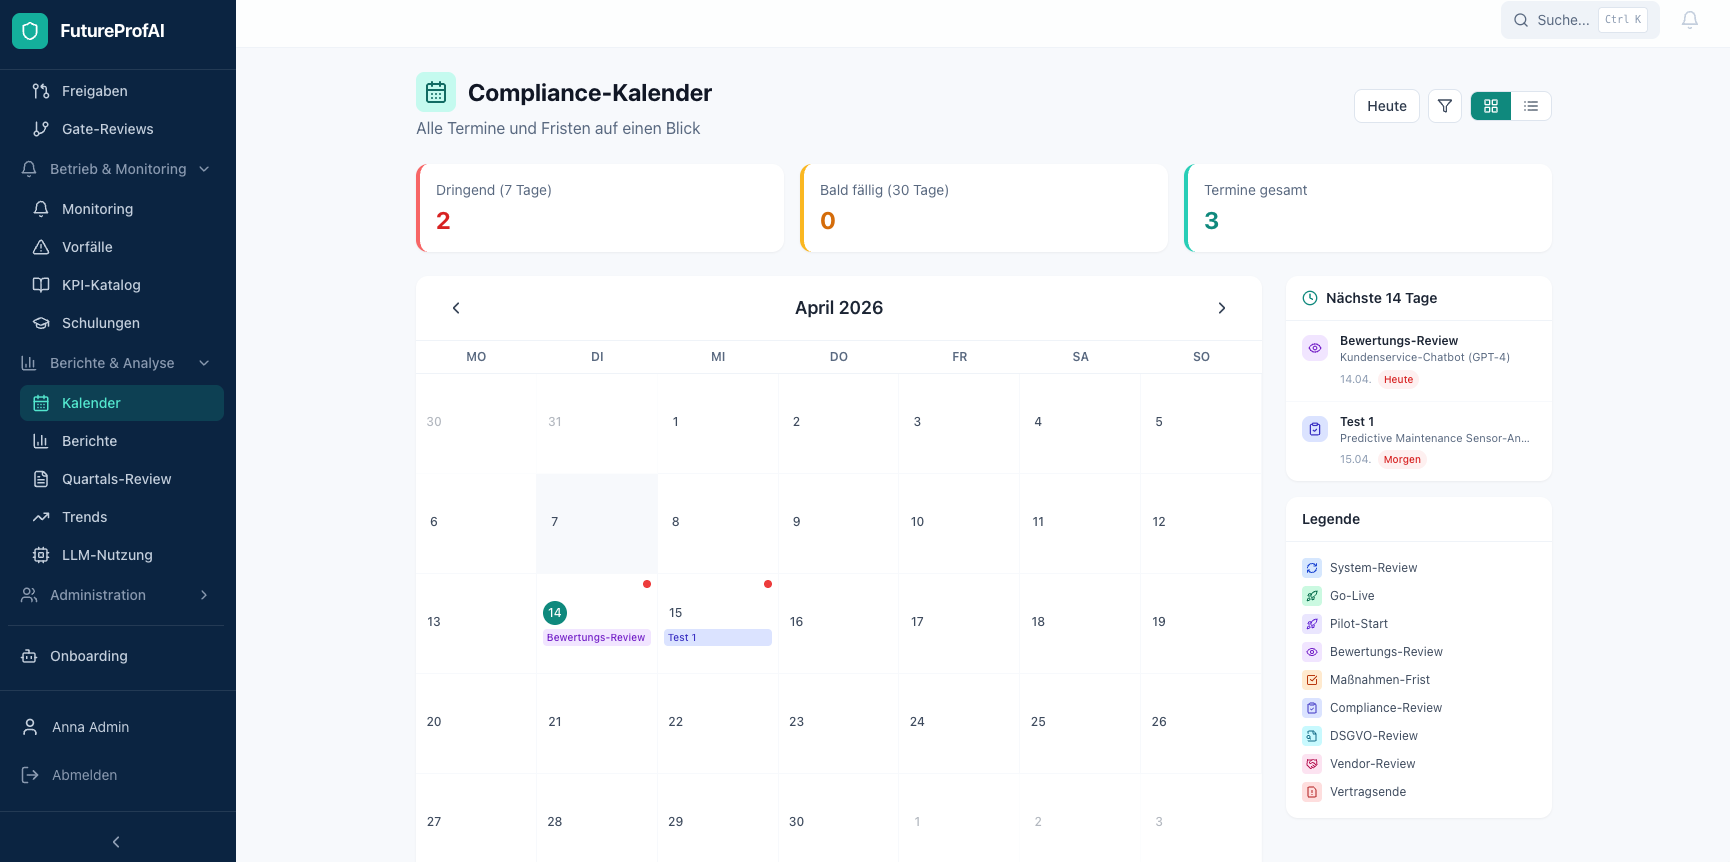Click the Berichte bar chart icon

[41, 441]
